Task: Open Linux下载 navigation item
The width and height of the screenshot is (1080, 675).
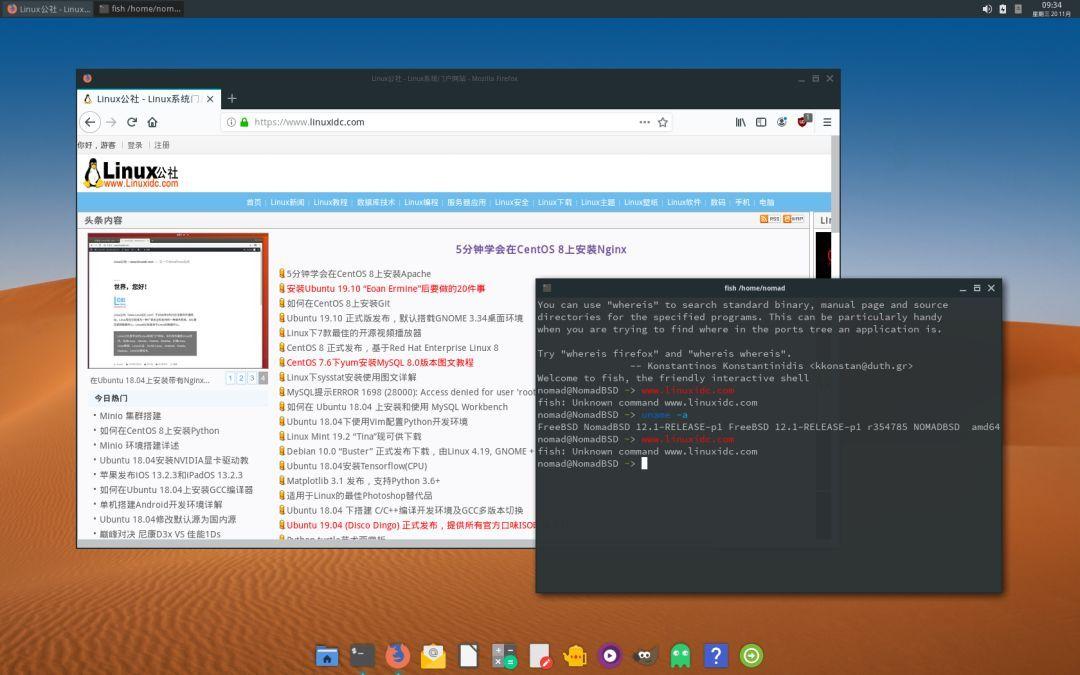Action: (555, 202)
